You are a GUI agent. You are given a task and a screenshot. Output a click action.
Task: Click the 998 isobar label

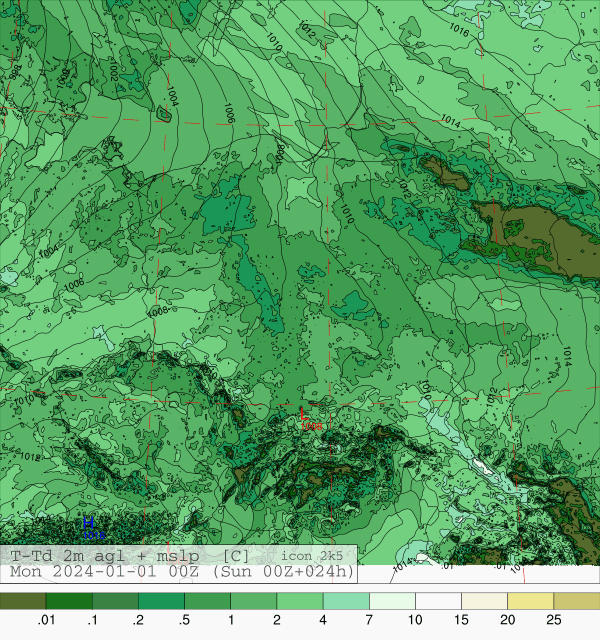[x=15, y=72]
